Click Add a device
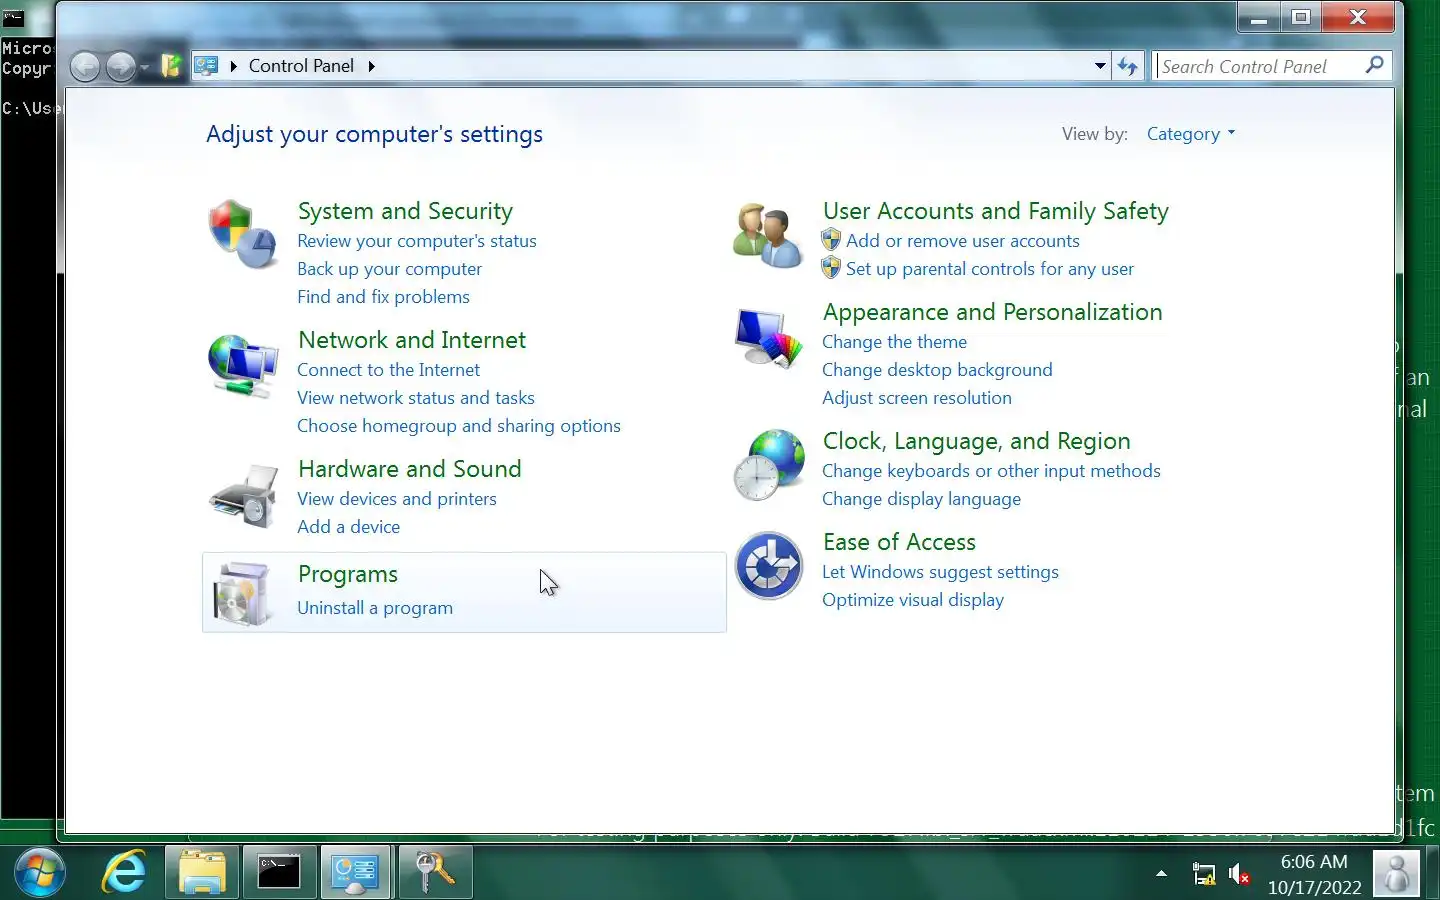This screenshot has height=900, width=1440. point(348,527)
